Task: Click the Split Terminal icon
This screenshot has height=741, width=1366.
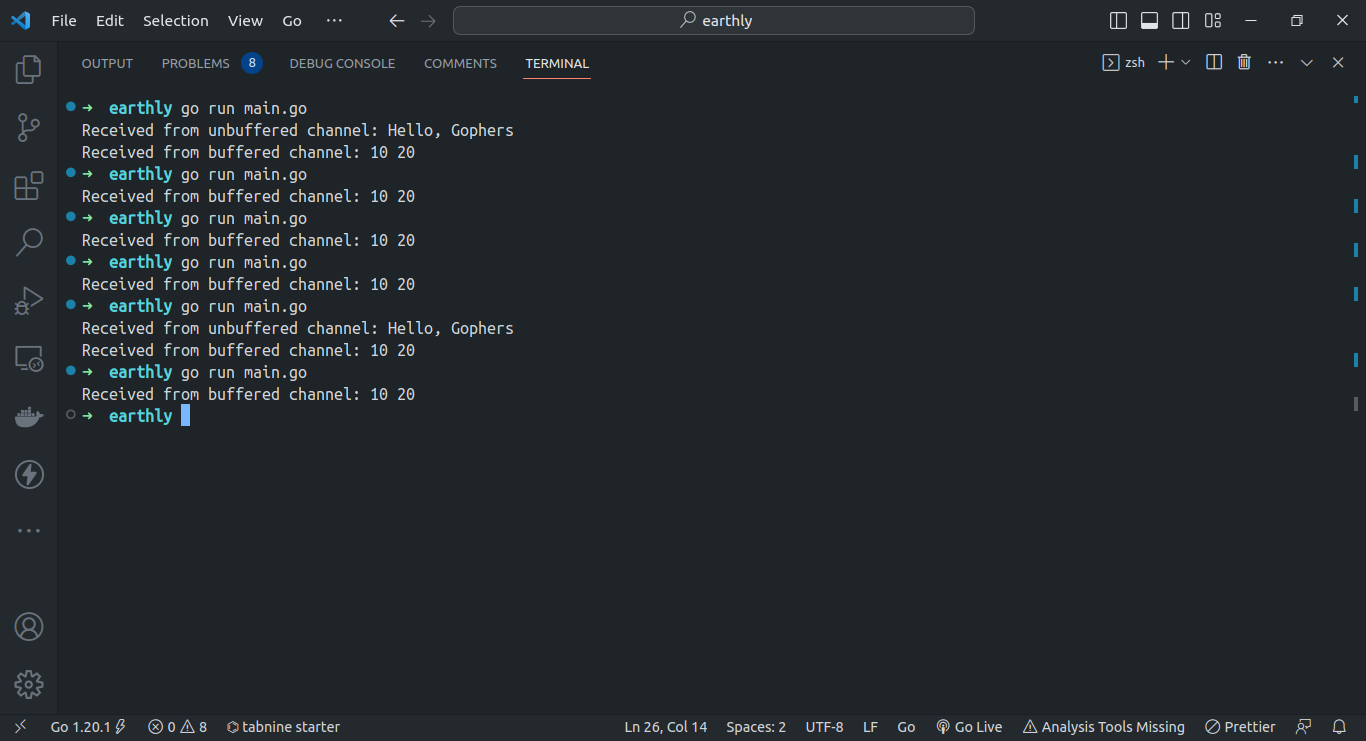Action: [1214, 62]
